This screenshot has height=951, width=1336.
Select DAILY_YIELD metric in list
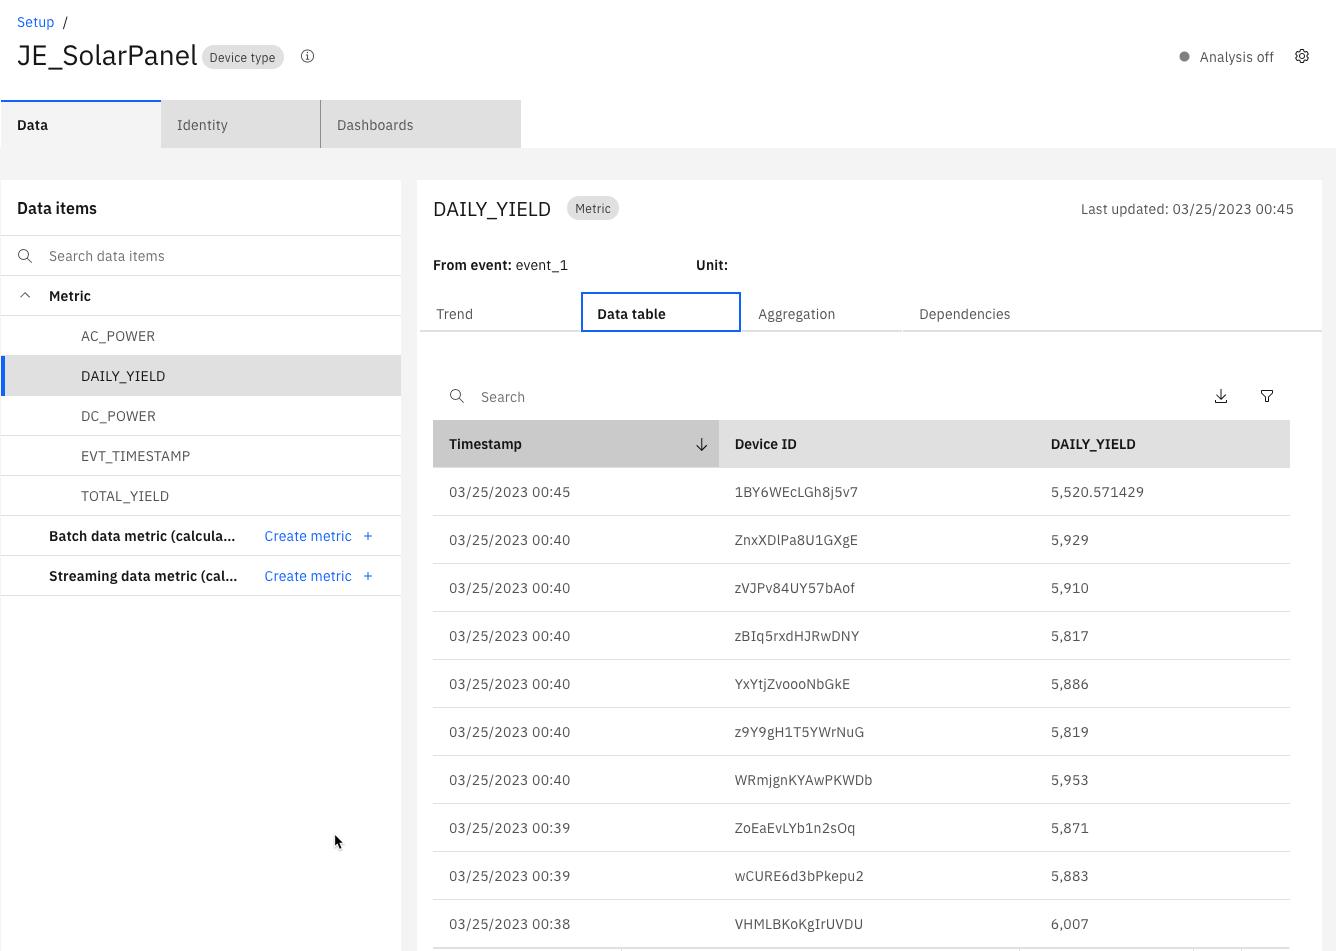(x=201, y=376)
